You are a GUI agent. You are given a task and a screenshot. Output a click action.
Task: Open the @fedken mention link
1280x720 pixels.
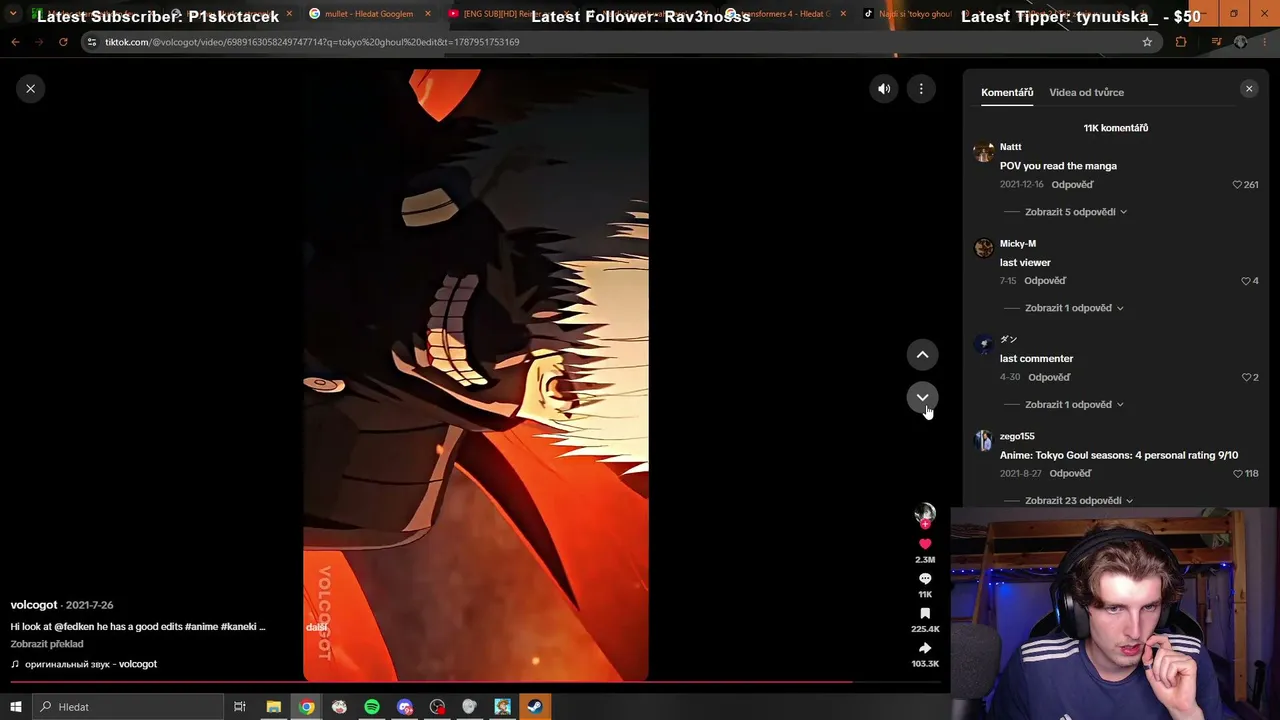[x=74, y=627]
